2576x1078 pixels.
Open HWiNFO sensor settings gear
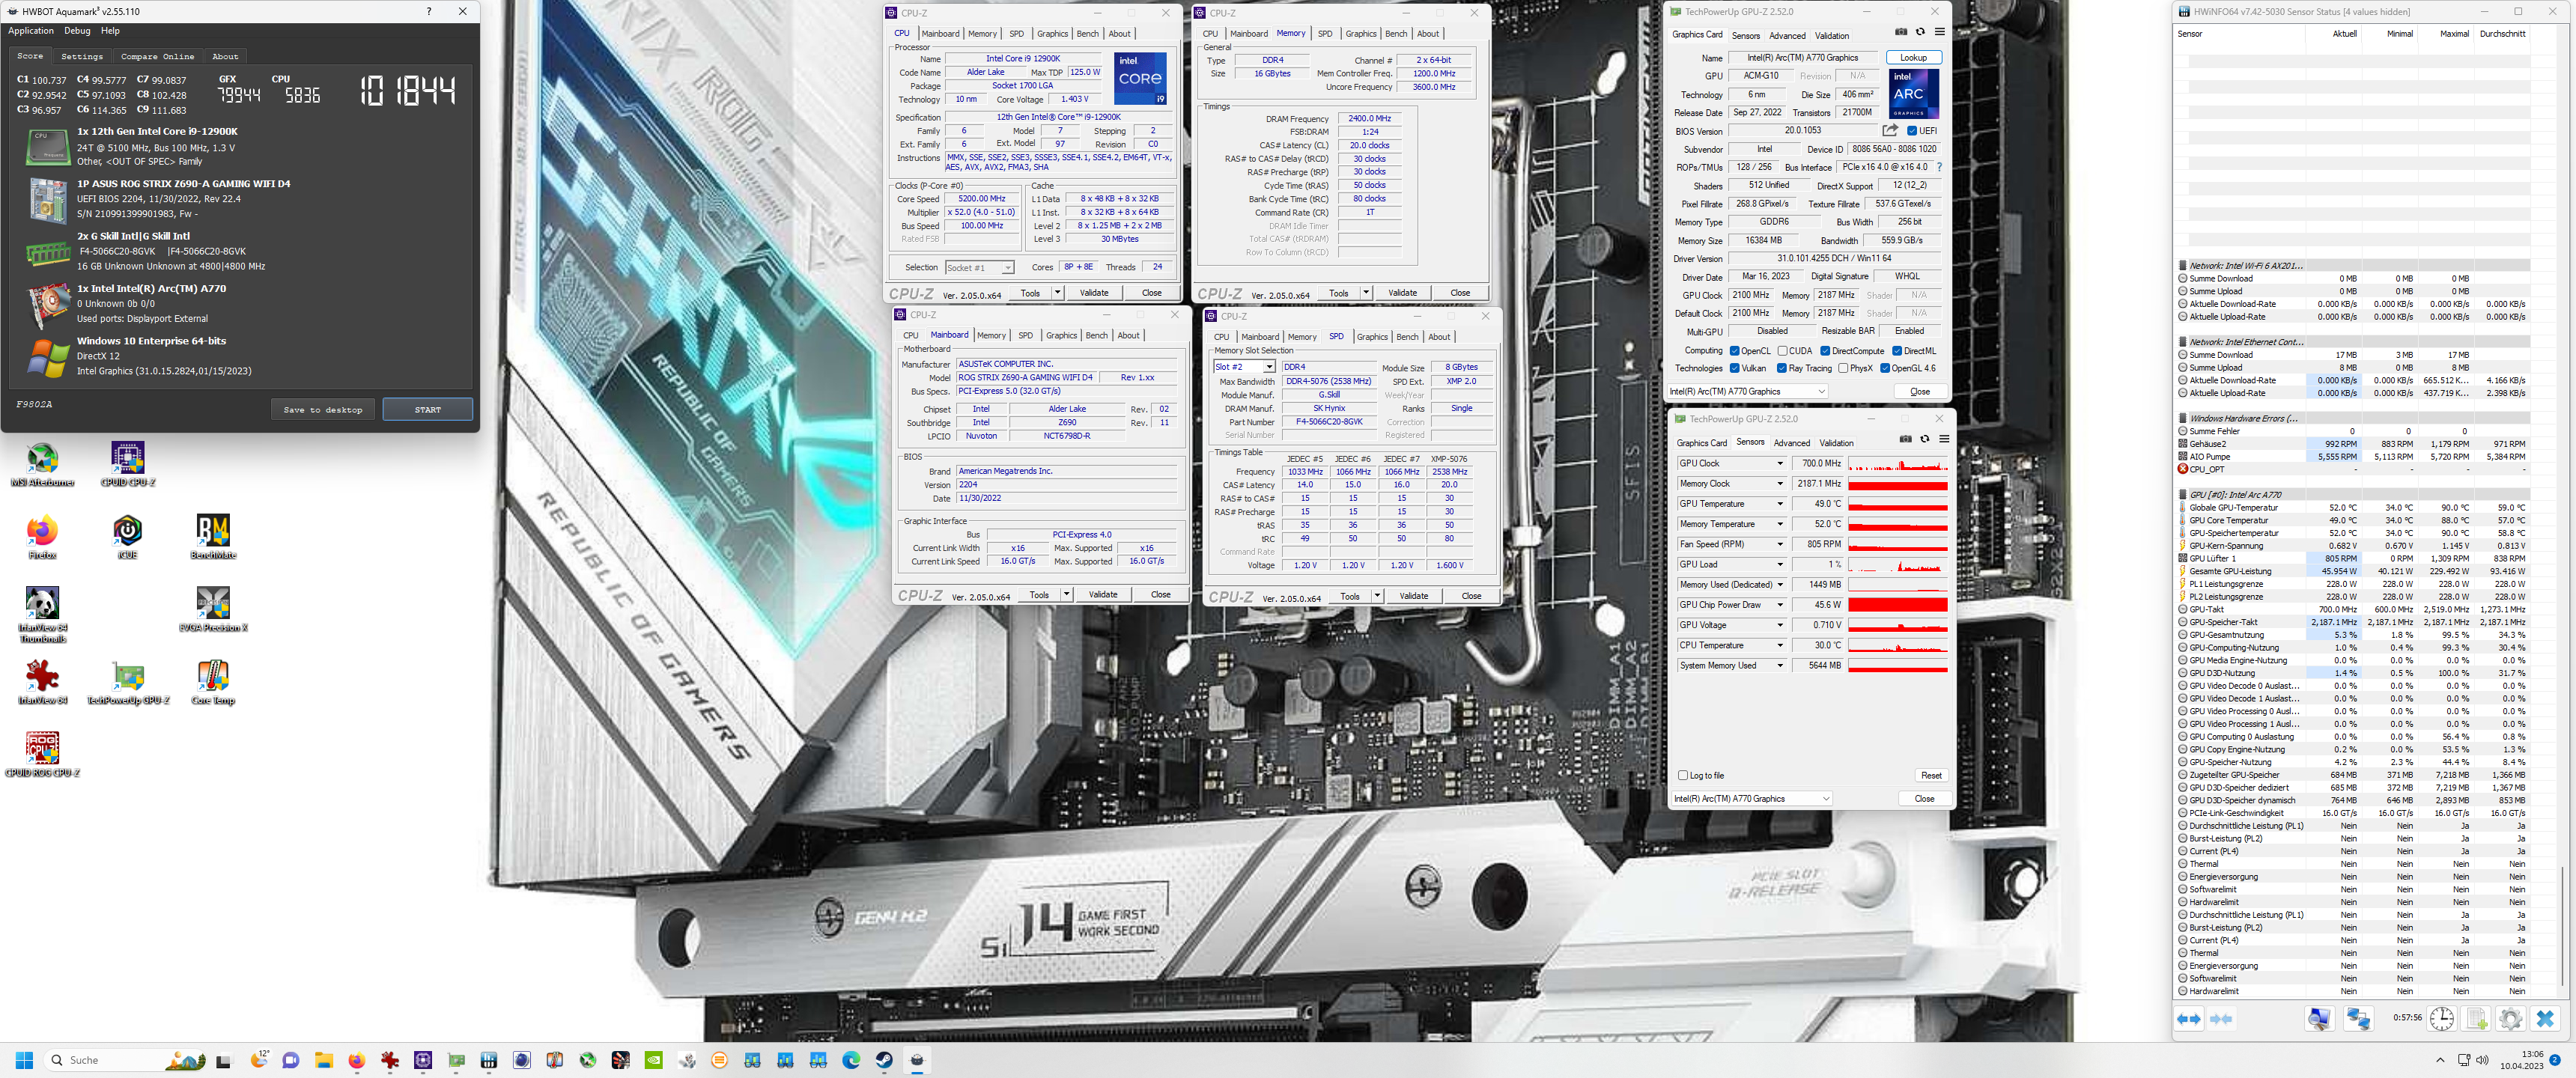(x=2510, y=1019)
